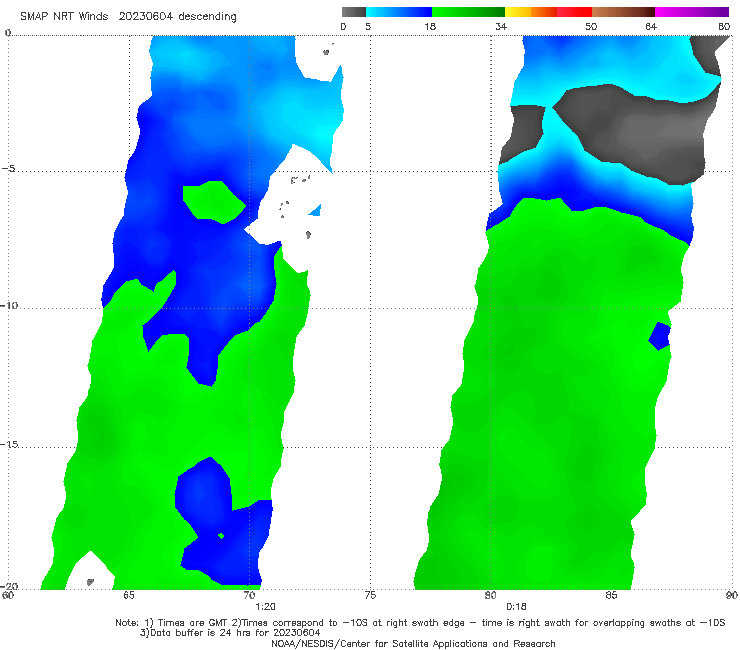
Task: Click the swath time label below longitude 80
Action: pyautogui.click(x=516, y=607)
